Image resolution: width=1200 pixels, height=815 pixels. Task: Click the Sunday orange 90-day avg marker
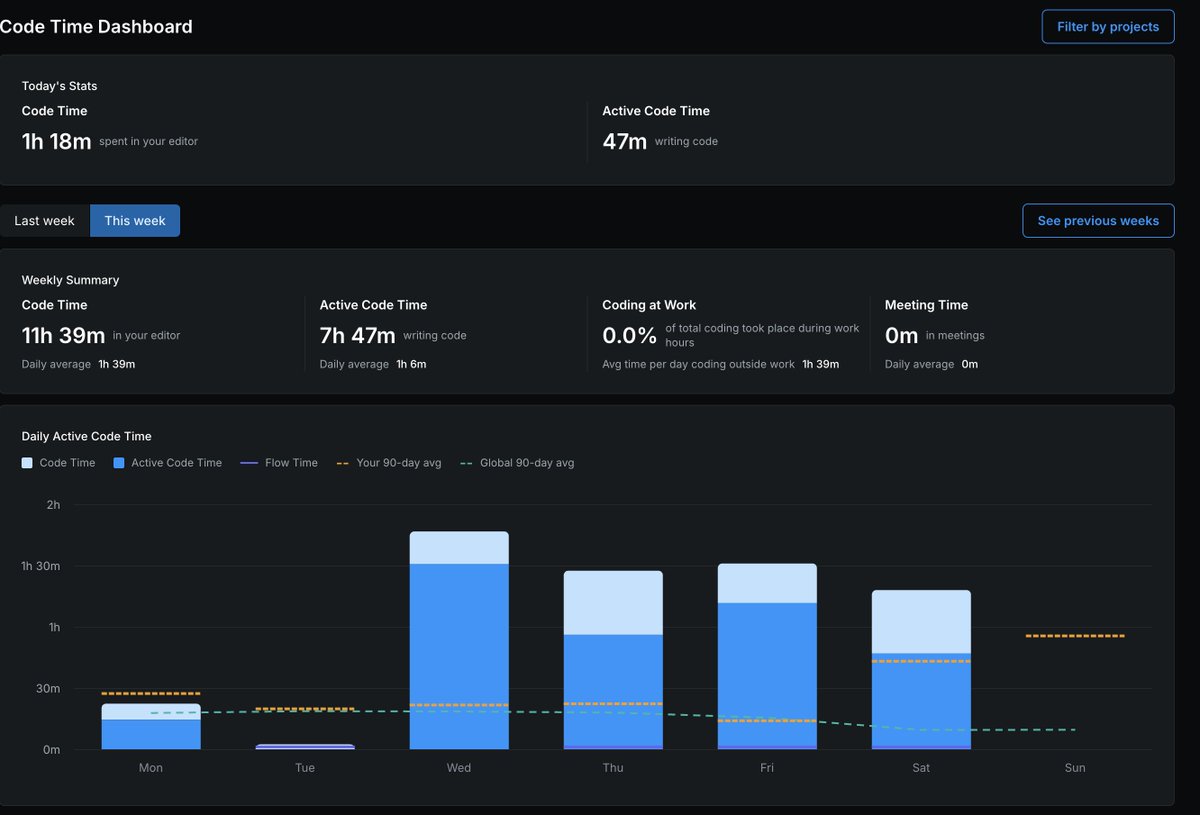coord(1075,636)
